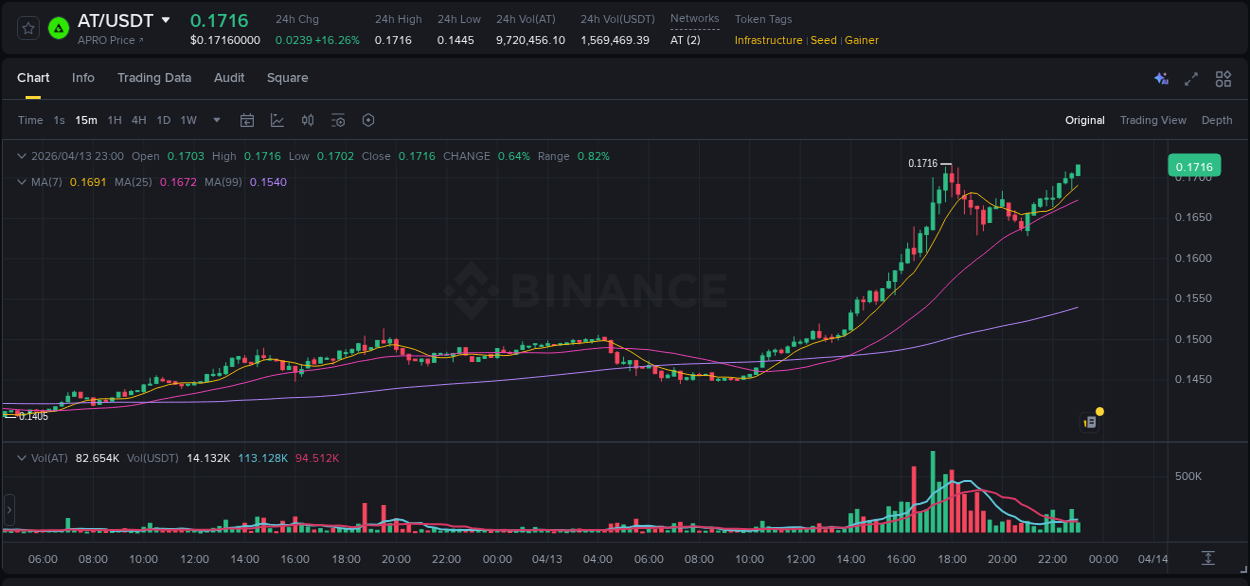Select the chart overlay style icon
The width and height of the screenshot is (1250, 586).
point(277,120)
